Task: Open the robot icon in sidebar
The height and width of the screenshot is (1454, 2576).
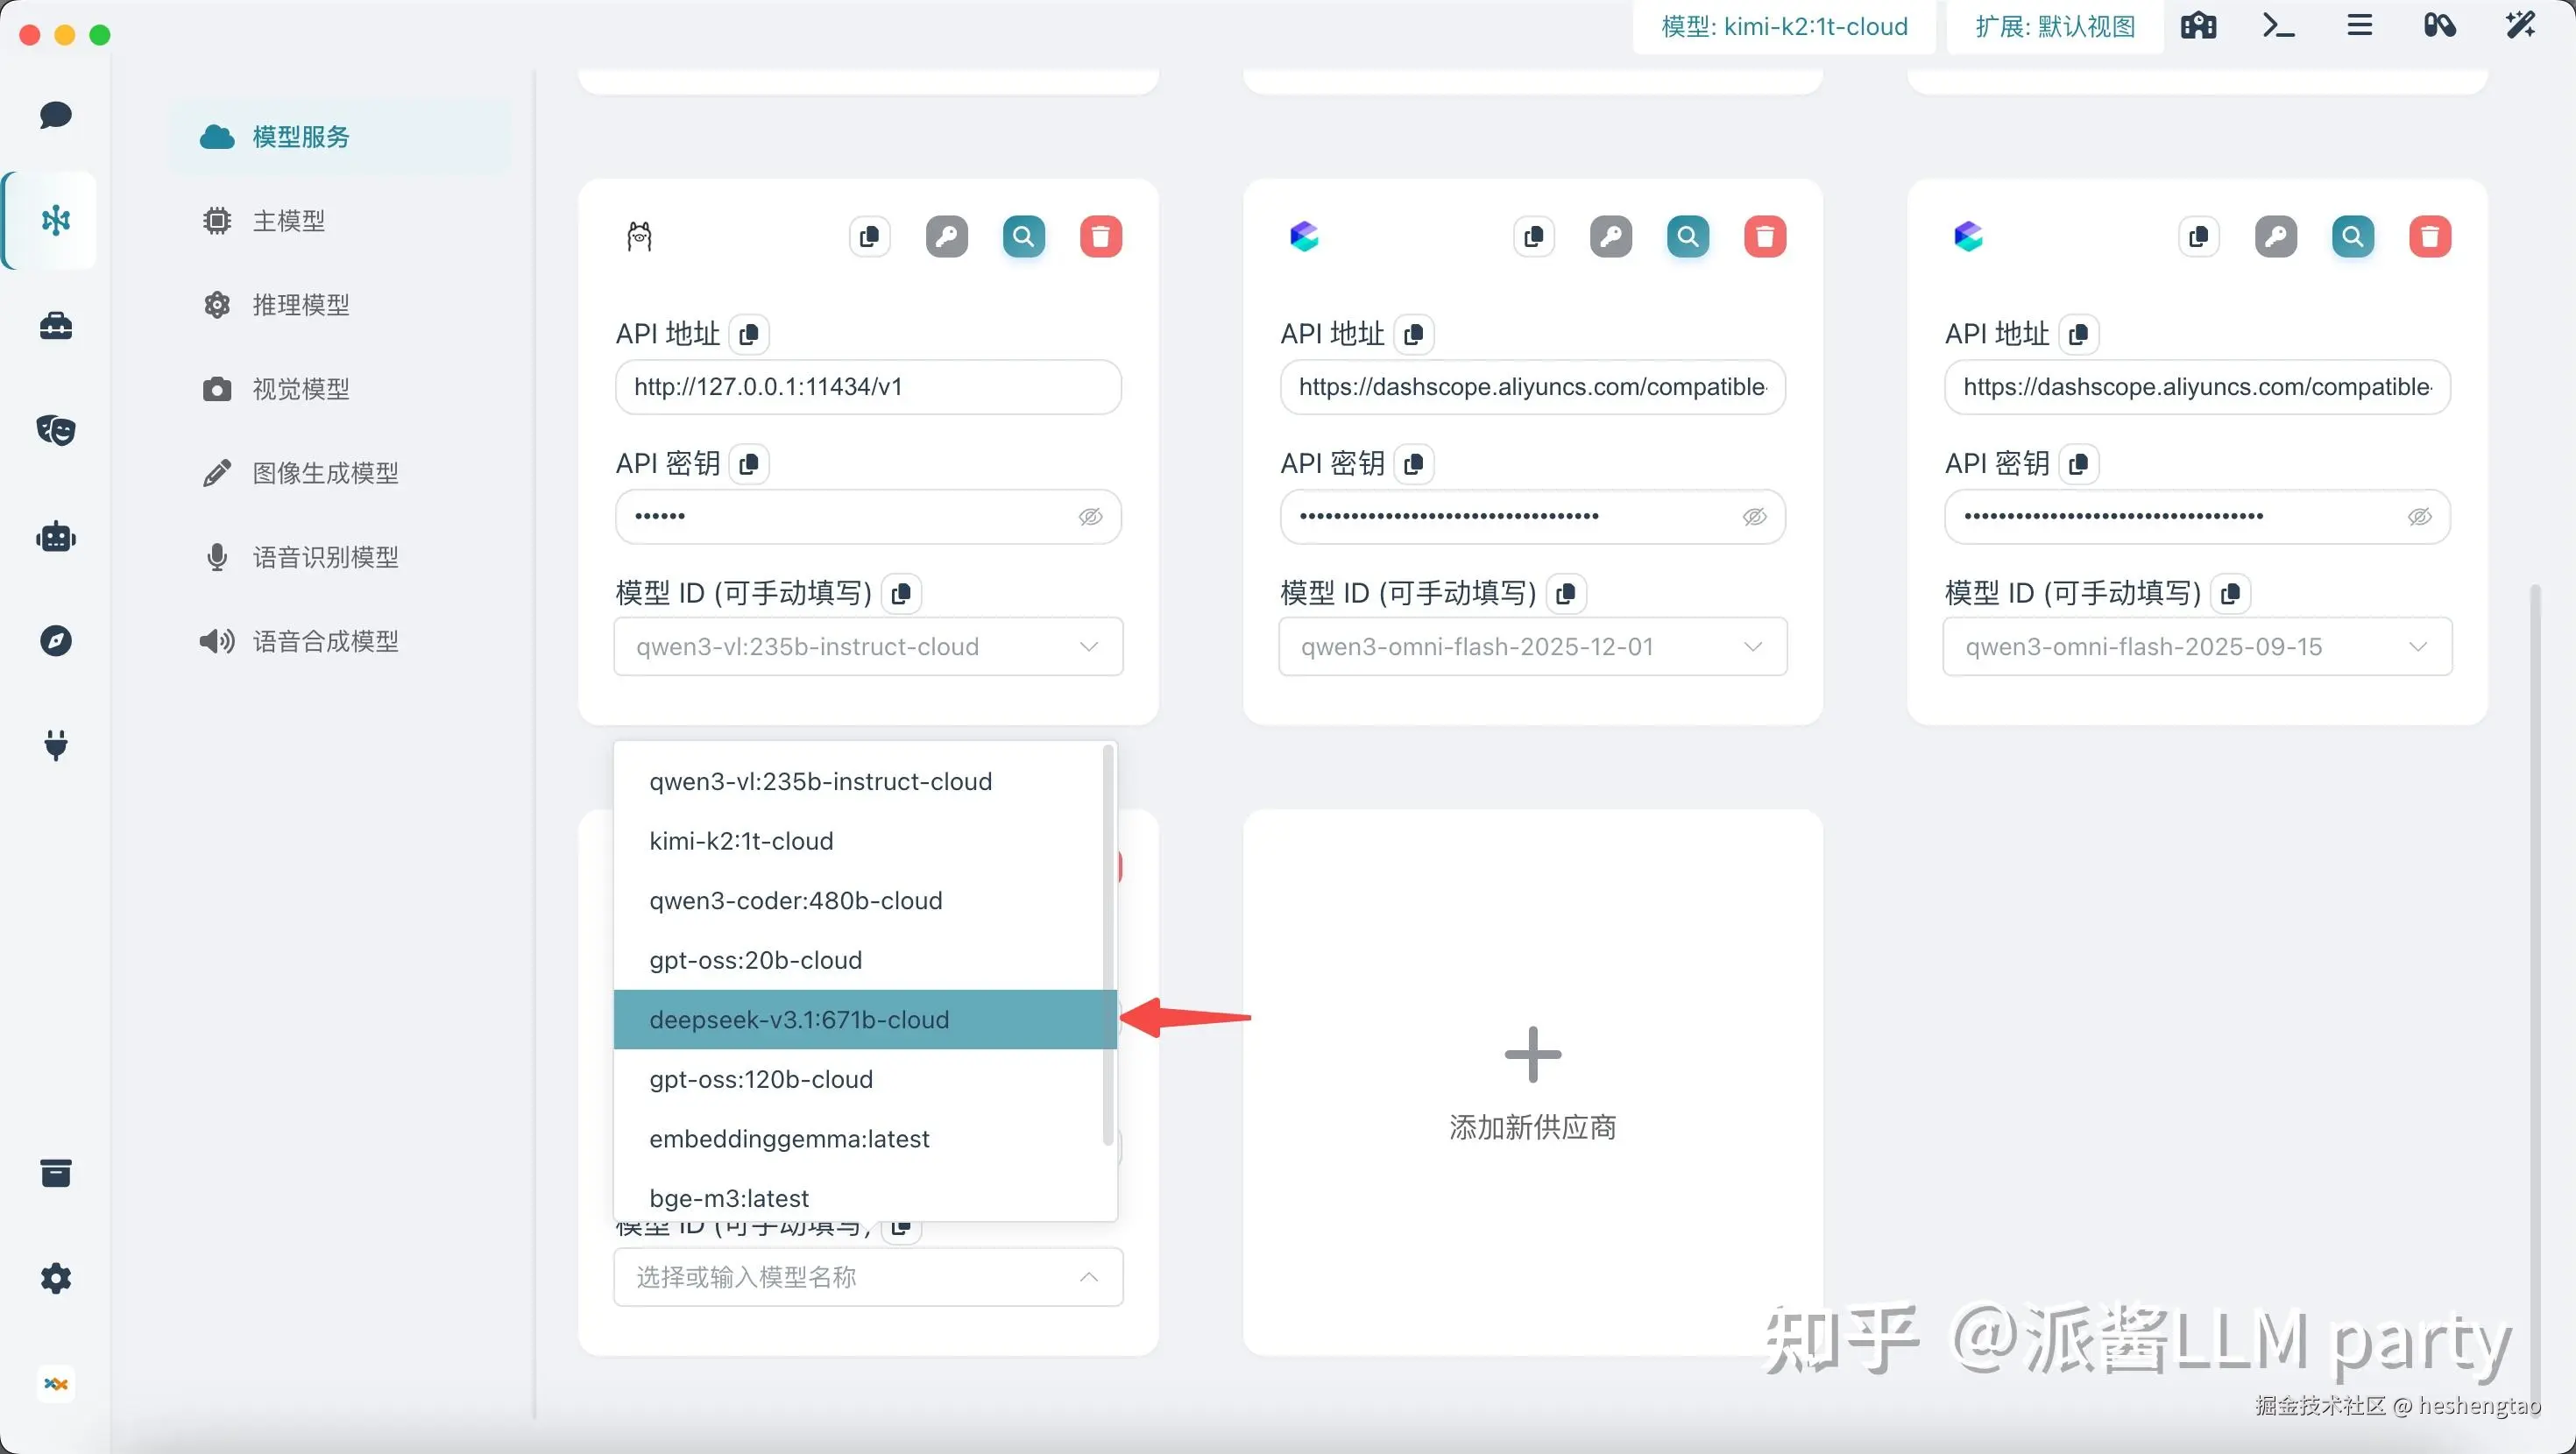Action: pyautogui.click(x=56, y=537)
